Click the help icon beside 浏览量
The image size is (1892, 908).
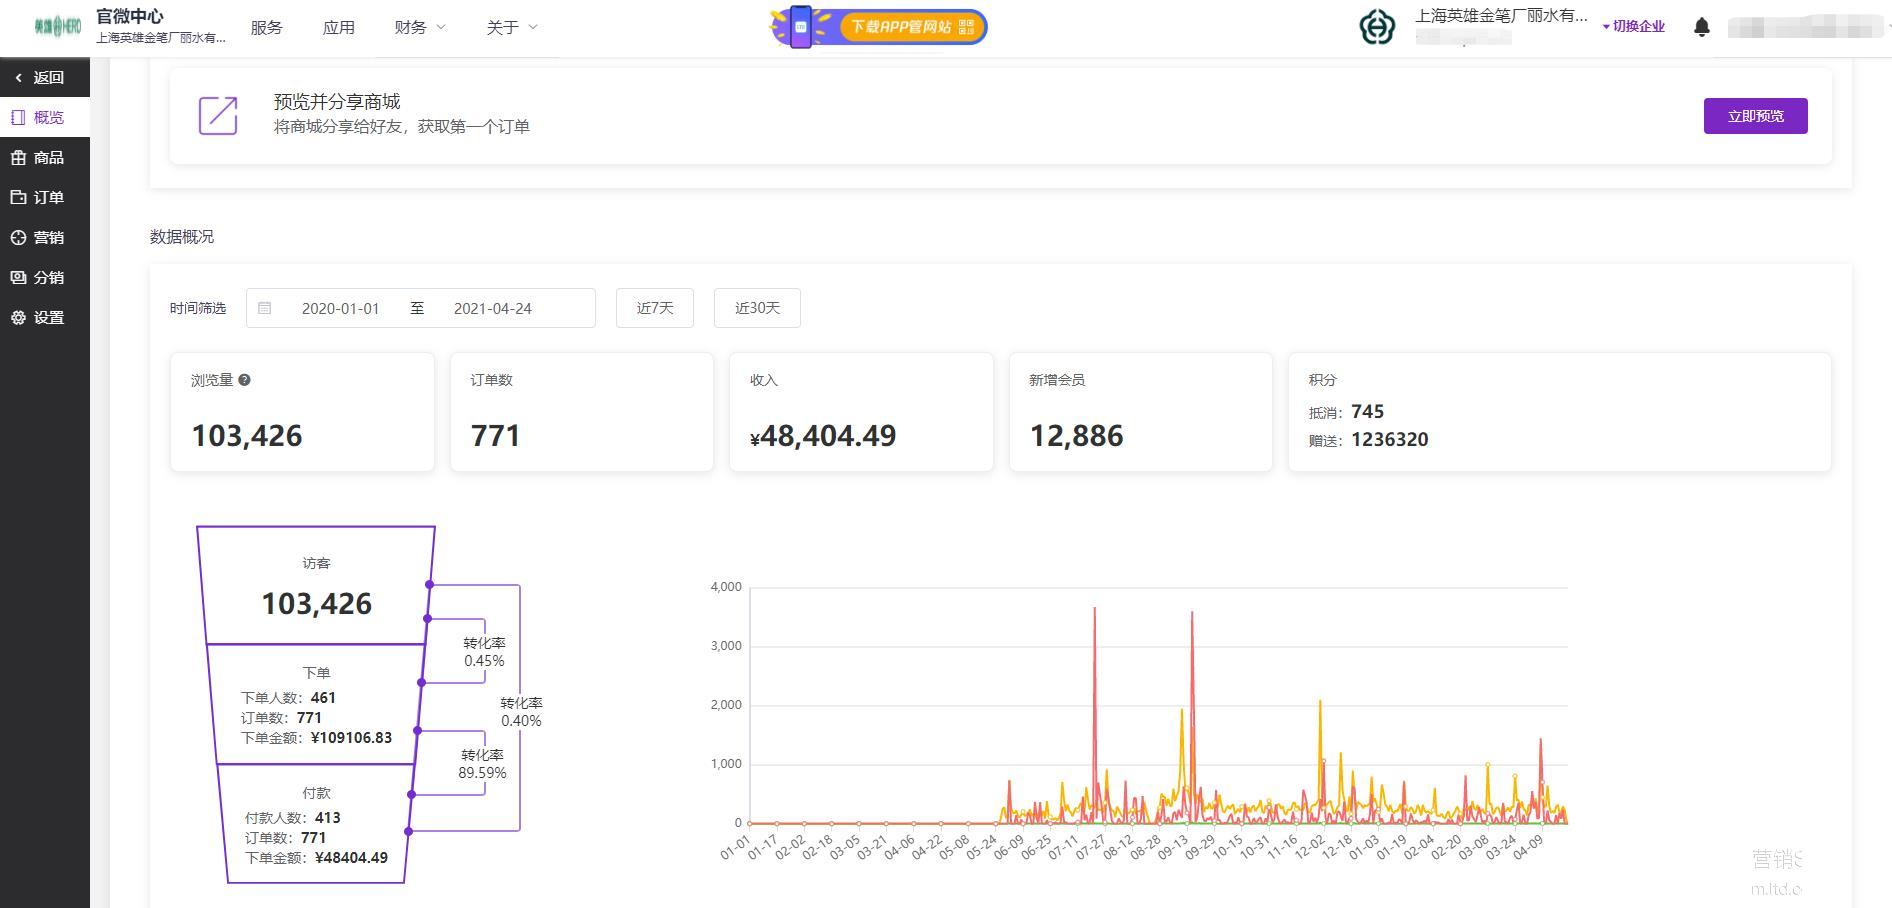[x=244, y=380]
